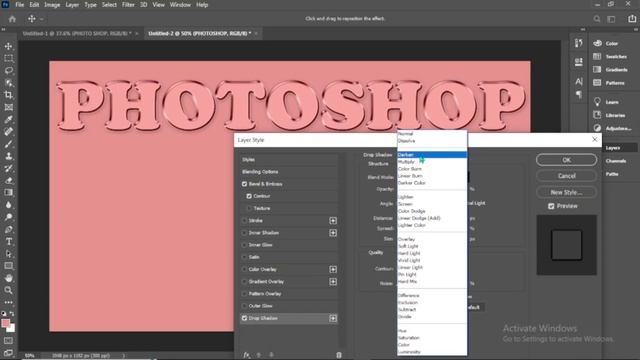Click the Share icon at top right
The image size is (640, 360).
click(x=632, y=19)
